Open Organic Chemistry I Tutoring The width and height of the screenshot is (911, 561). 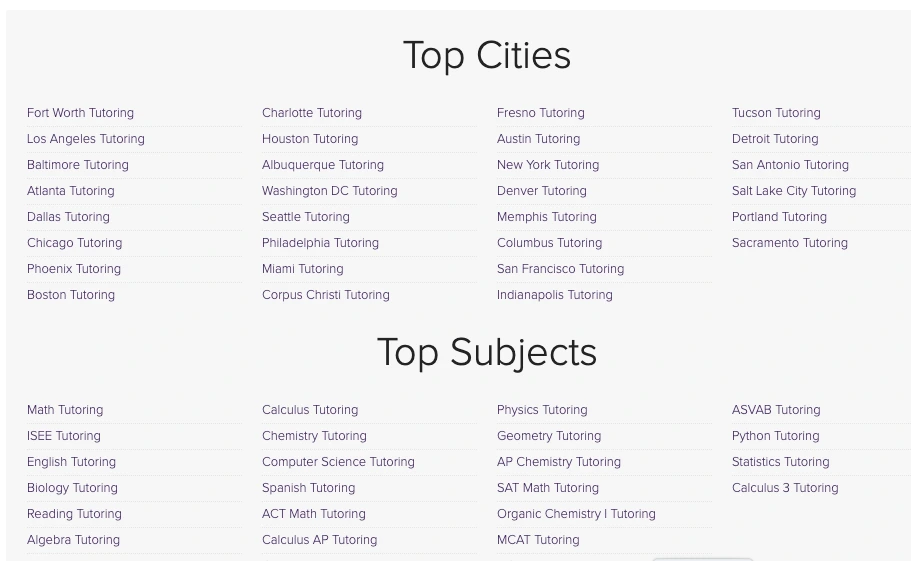pyautogui.click(x=576, y=514)
